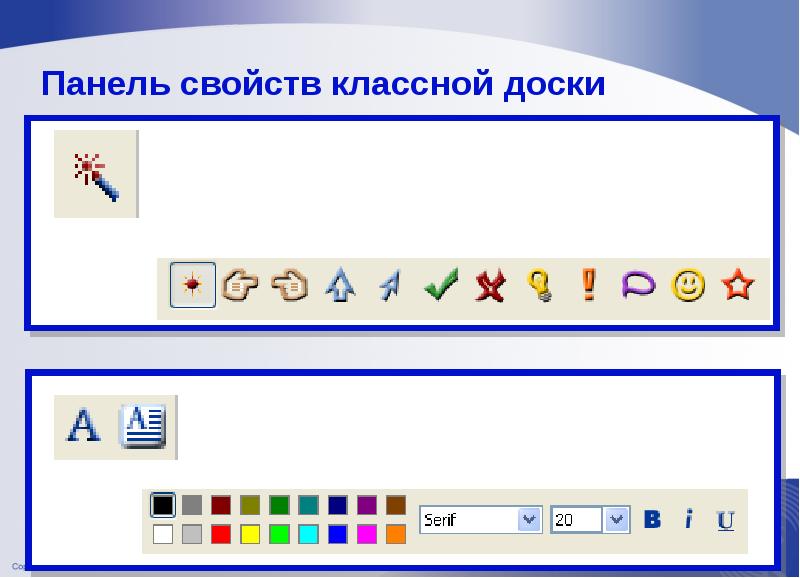Image resolution: width=800 pixels, height=578 pixels.
Task: Open the Serif font dropdown
Action: coord(529,520)
